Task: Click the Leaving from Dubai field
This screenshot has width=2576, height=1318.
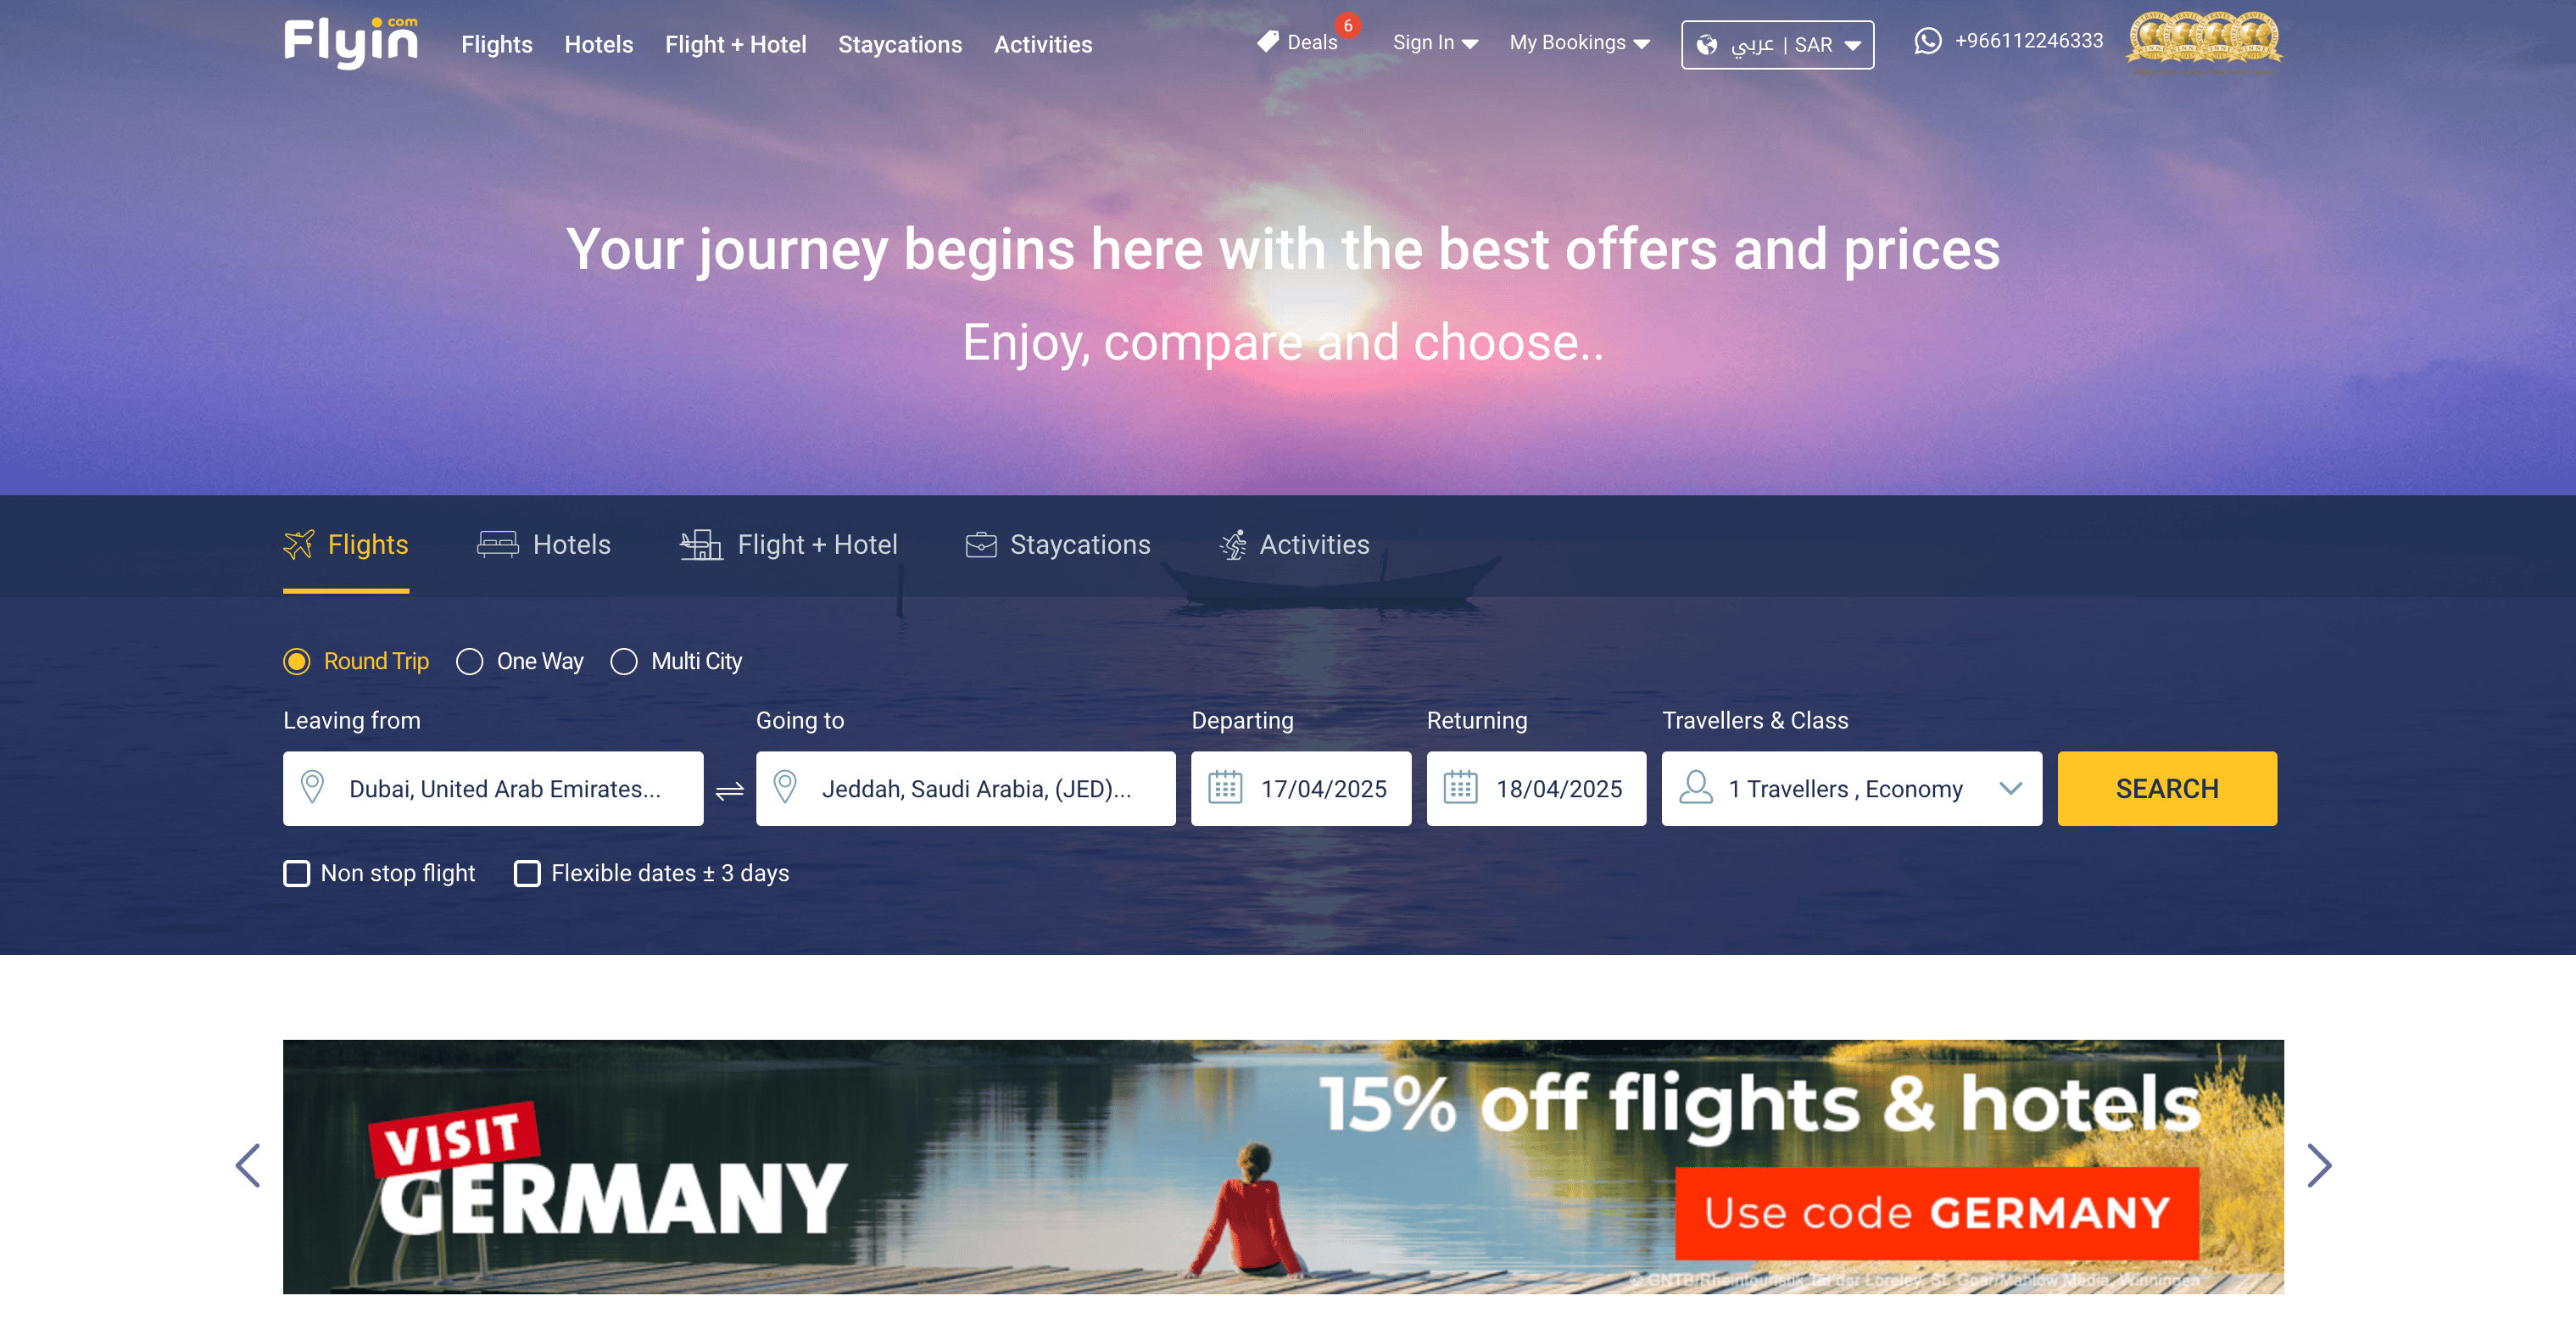Action: coord(493,788)
